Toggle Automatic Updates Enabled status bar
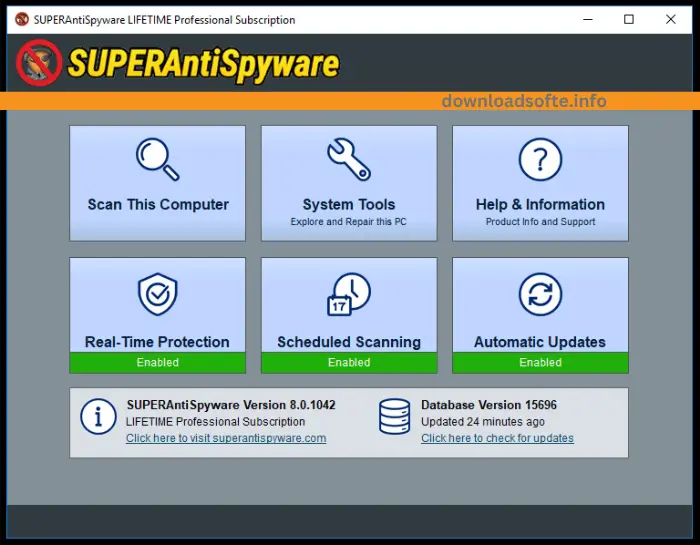Screen dimensions: 700x545 540,362
